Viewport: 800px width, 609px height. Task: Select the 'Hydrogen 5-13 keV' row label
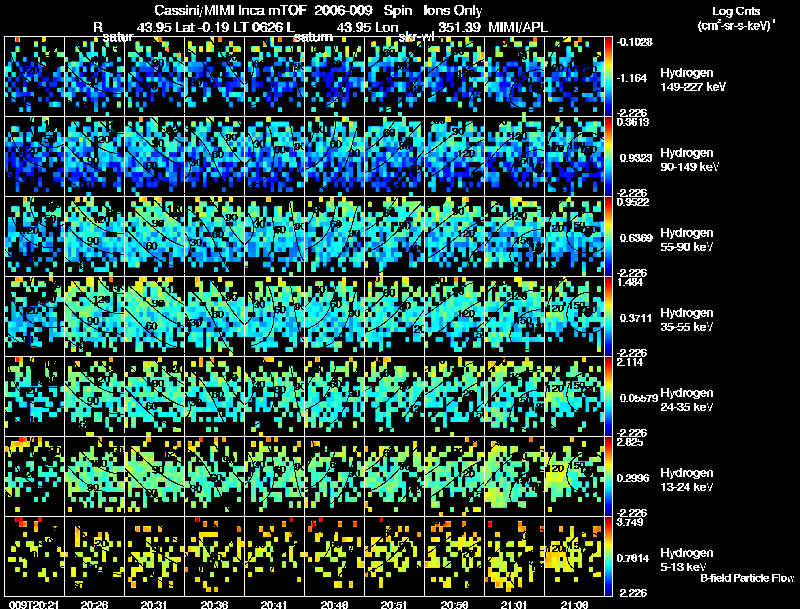click(x=687, y=560)
